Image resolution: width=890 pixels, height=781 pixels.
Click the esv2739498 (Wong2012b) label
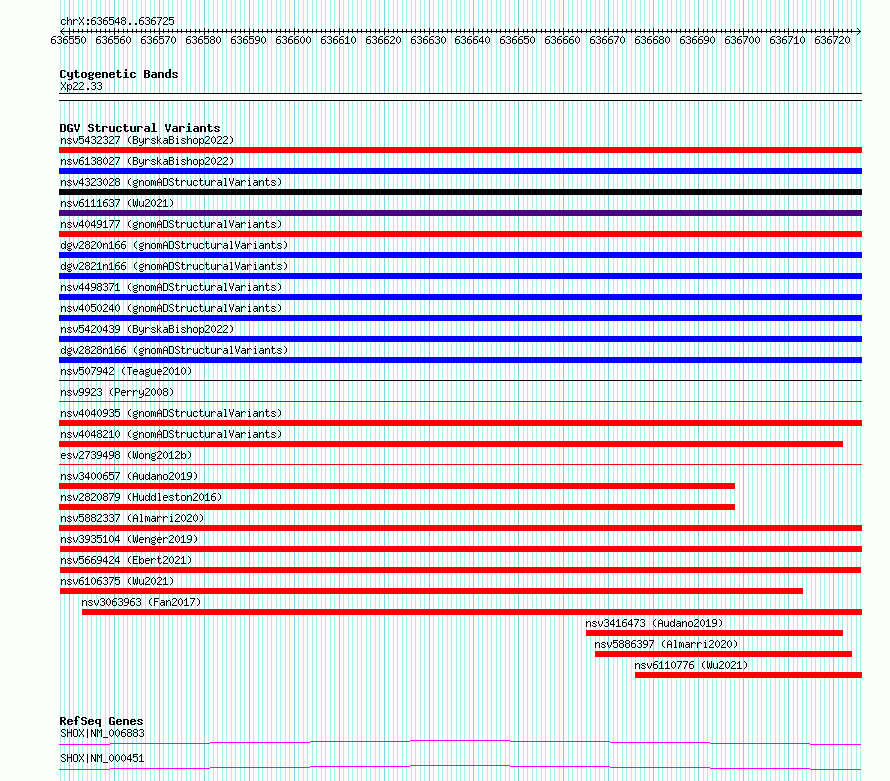coord(126,455)
